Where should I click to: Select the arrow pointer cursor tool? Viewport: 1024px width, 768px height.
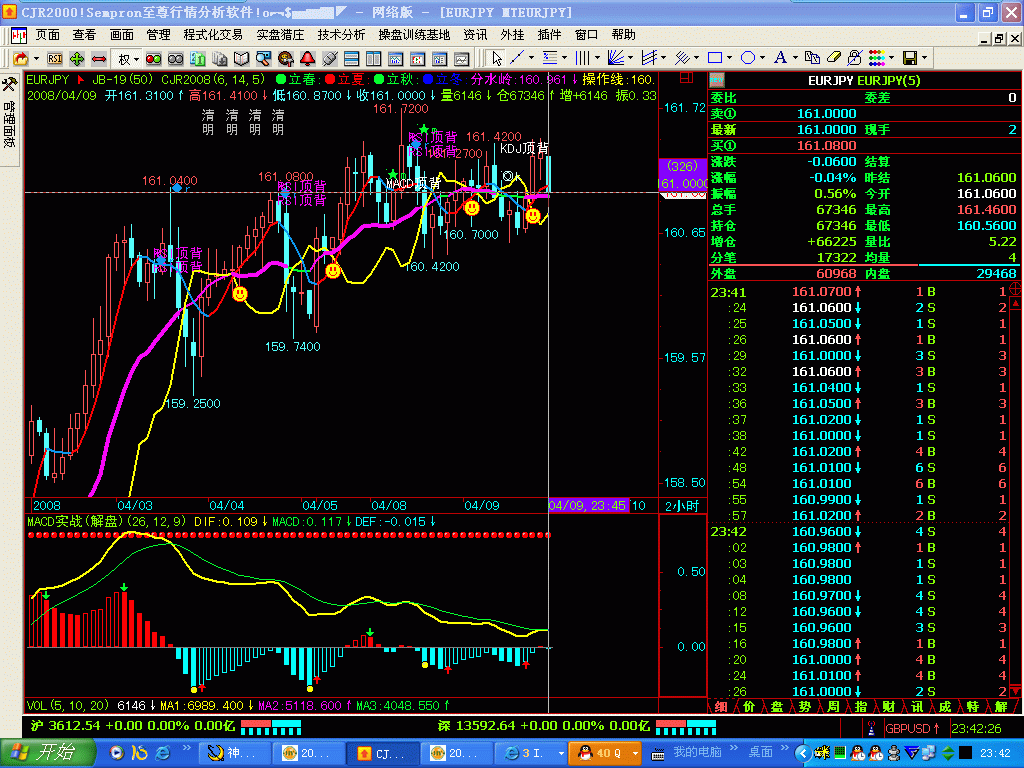coord(497,59)
